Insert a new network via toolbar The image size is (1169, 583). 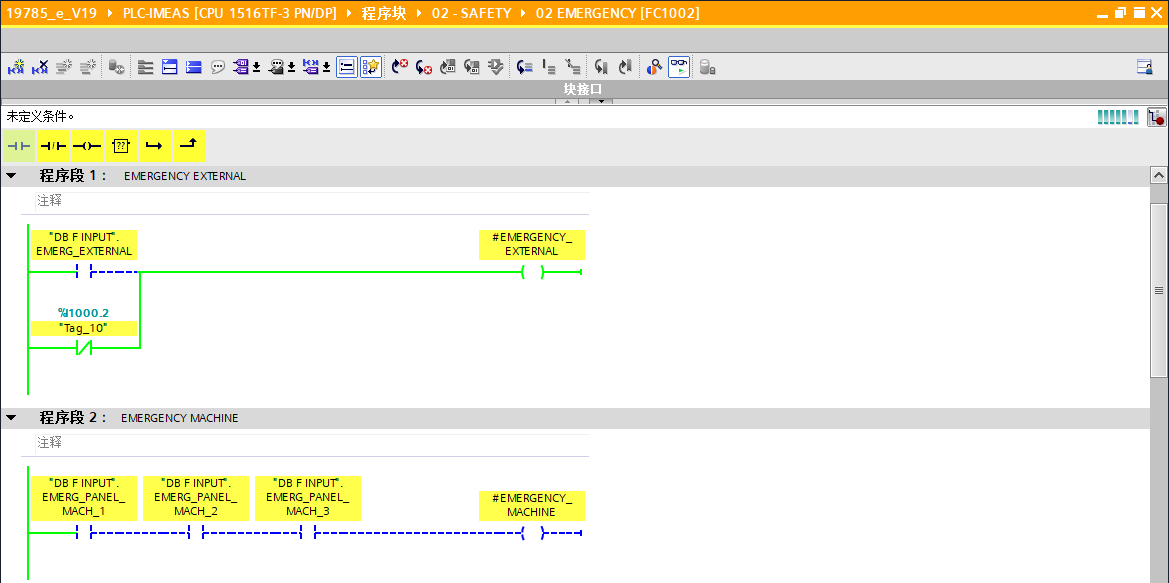pyautogui.click(x=16, y=67)
